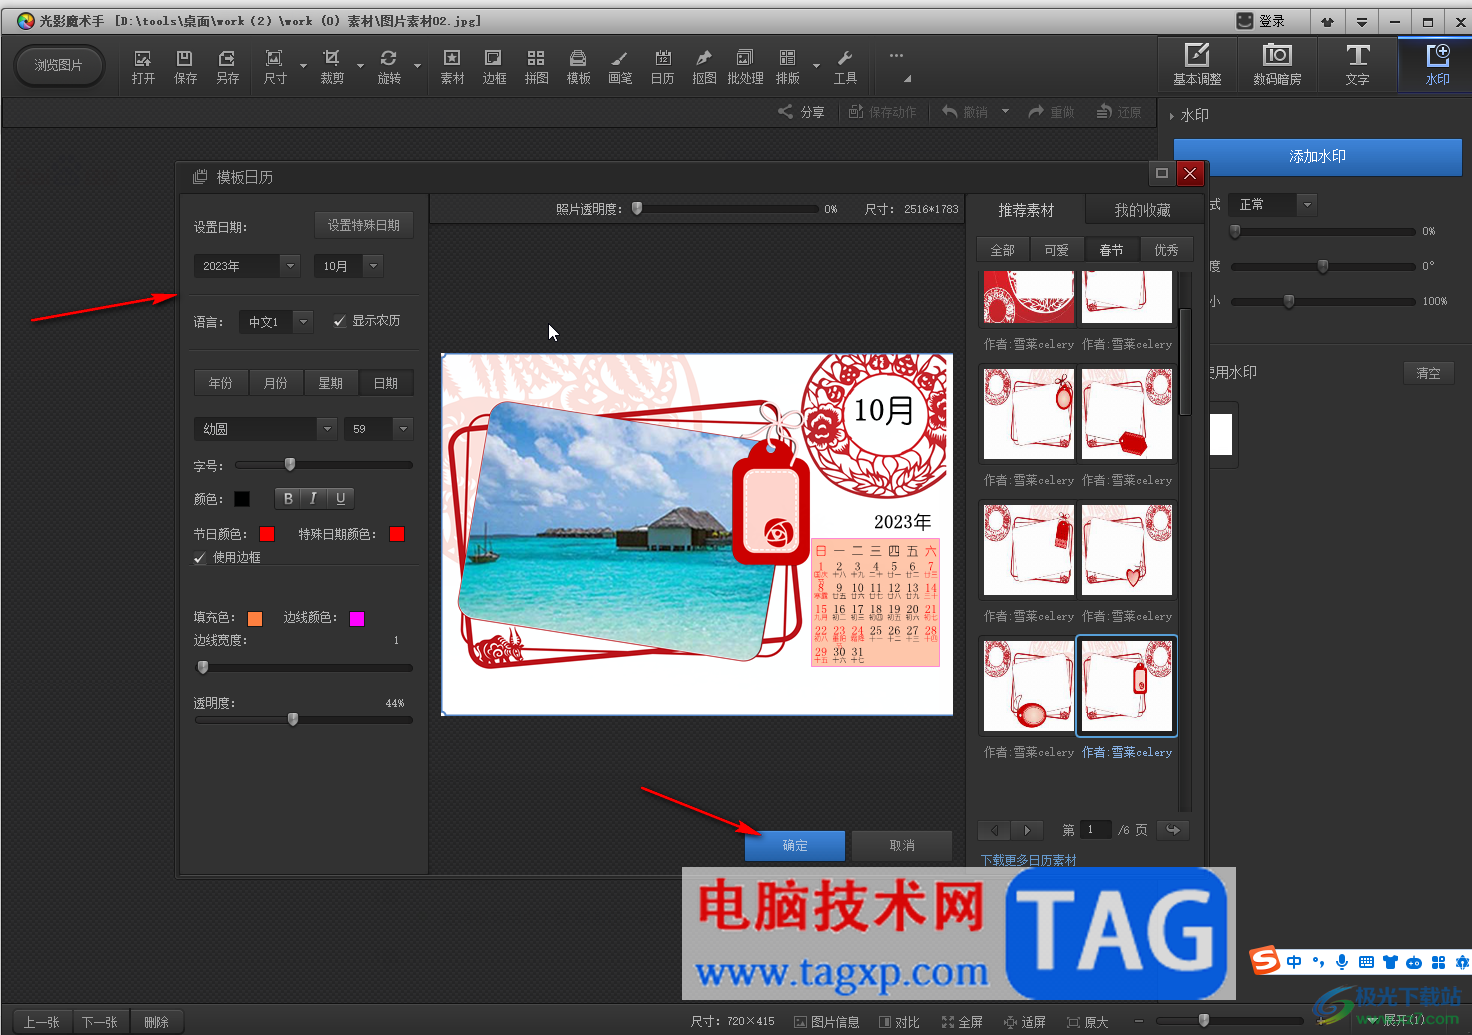Select the 可爱 category tab
This screenshot has width=1472, height=1035.
click(x=1056, y=250)
